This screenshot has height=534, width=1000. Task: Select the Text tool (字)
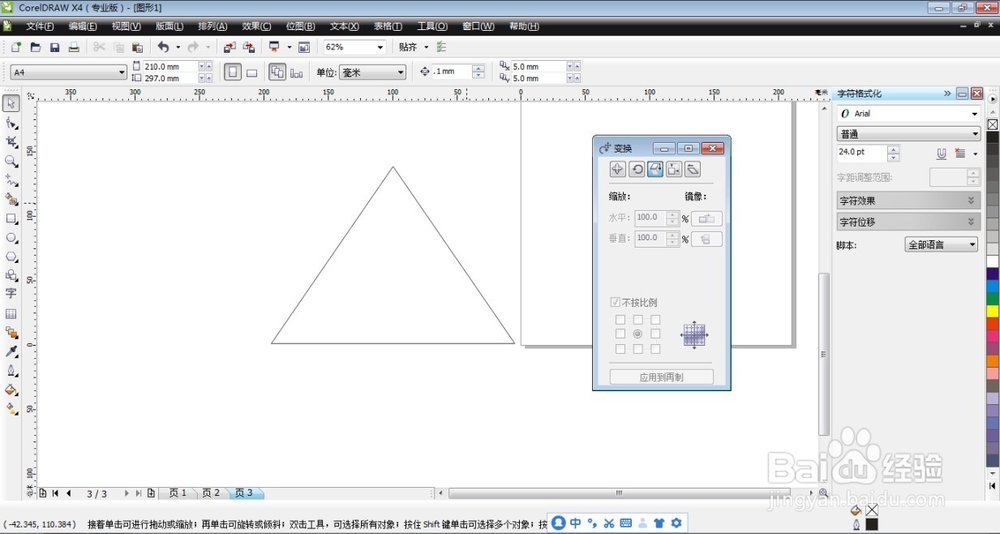point(11,293)
